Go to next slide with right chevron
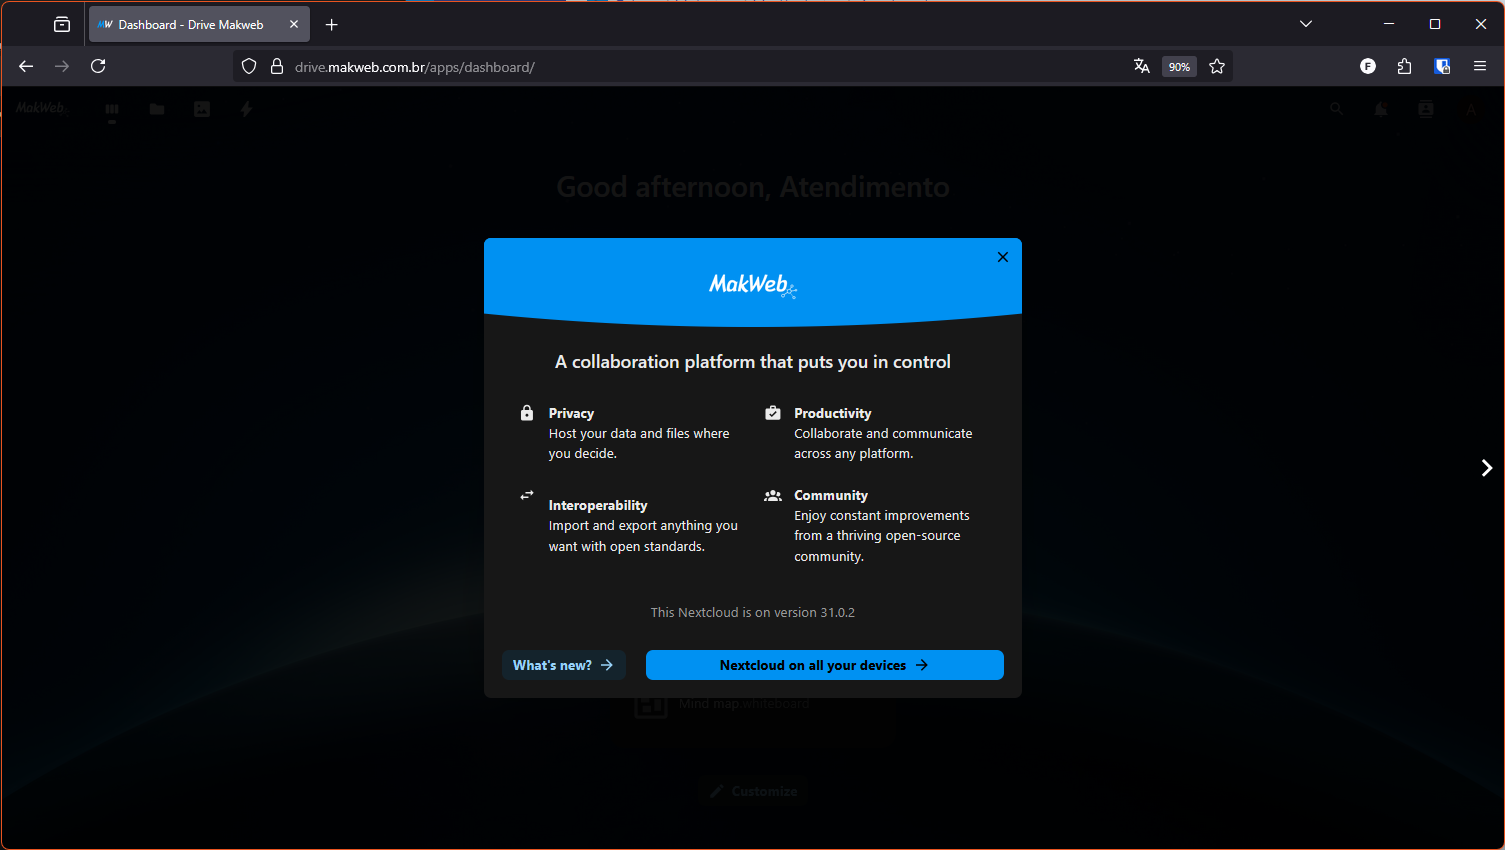1505x850 pixels. coord(1486,468)
